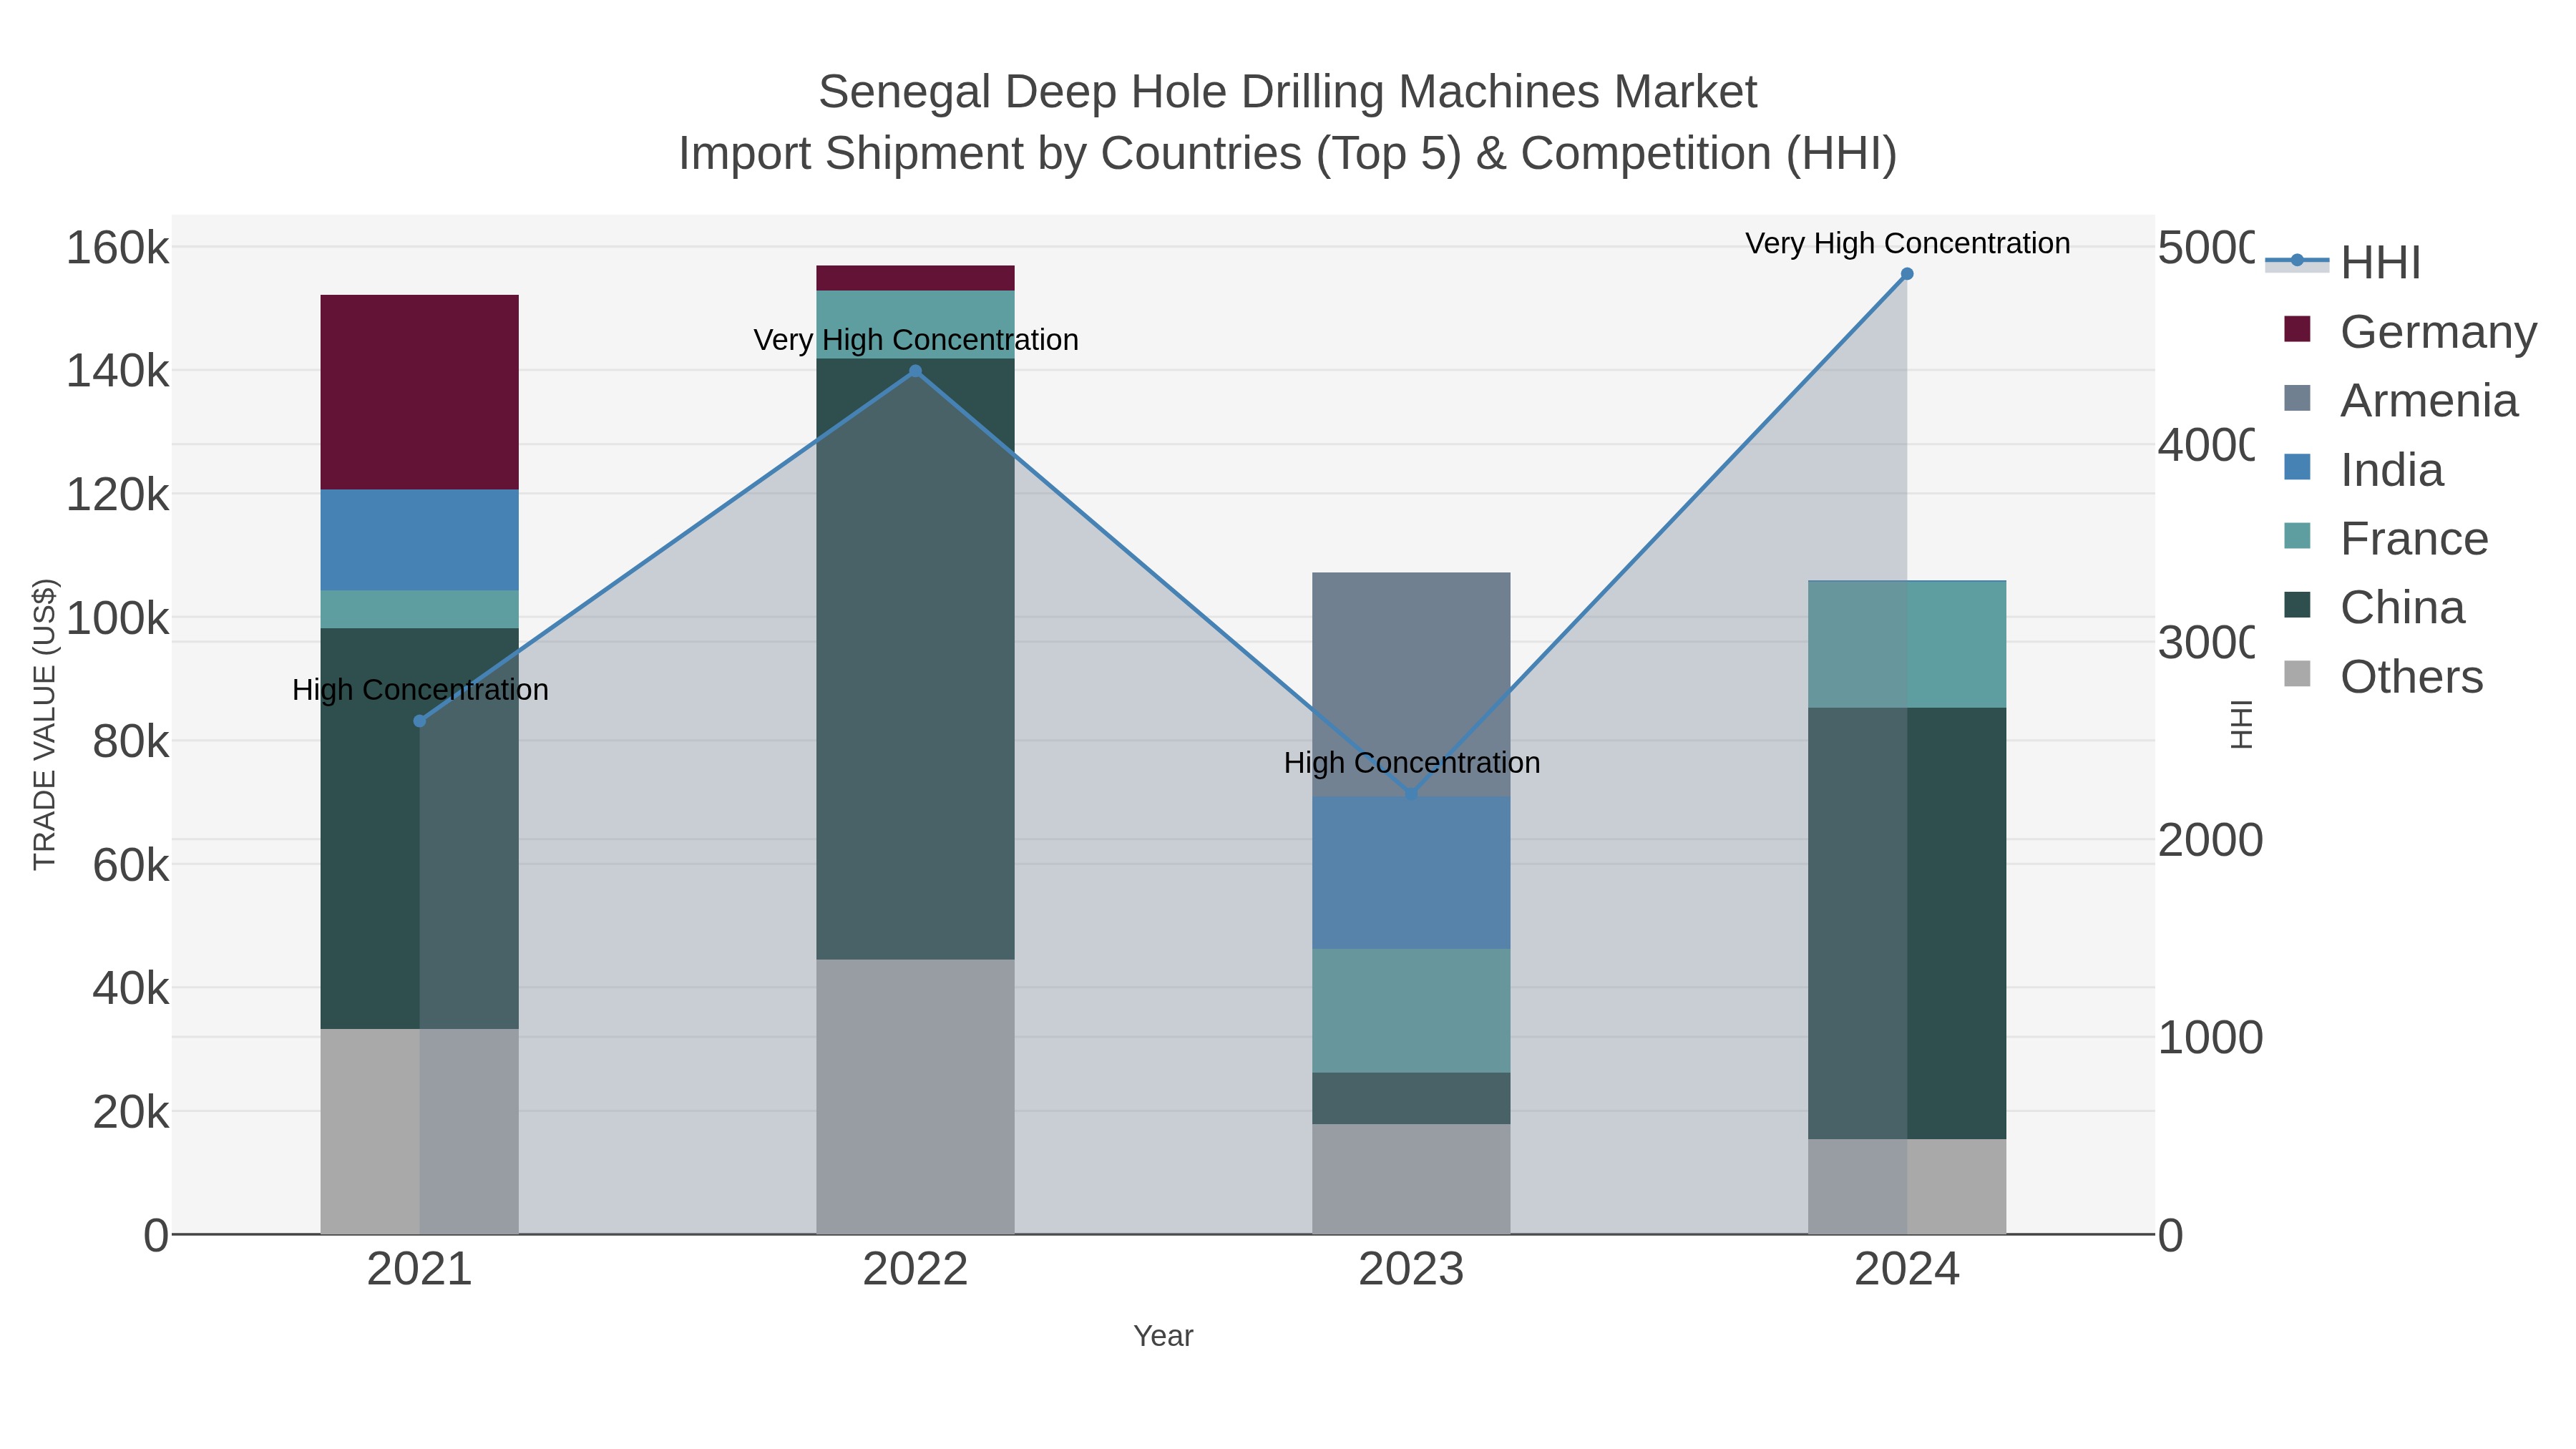Viewport: 2576px width, 1449px height.
Task: Click the chart title 'Senegal Deep Hole Drilling Machines Market'
Action: coord(1287,92)
